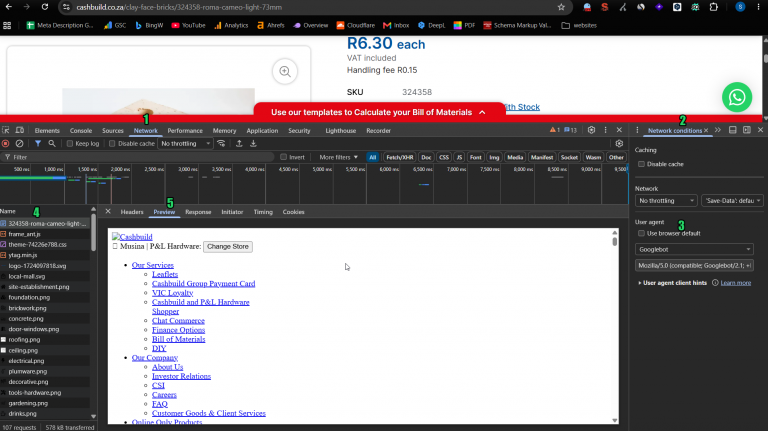The width and height of the screenshot is (768, 431).
Task: Switch to Console tab
Action: 81,131
